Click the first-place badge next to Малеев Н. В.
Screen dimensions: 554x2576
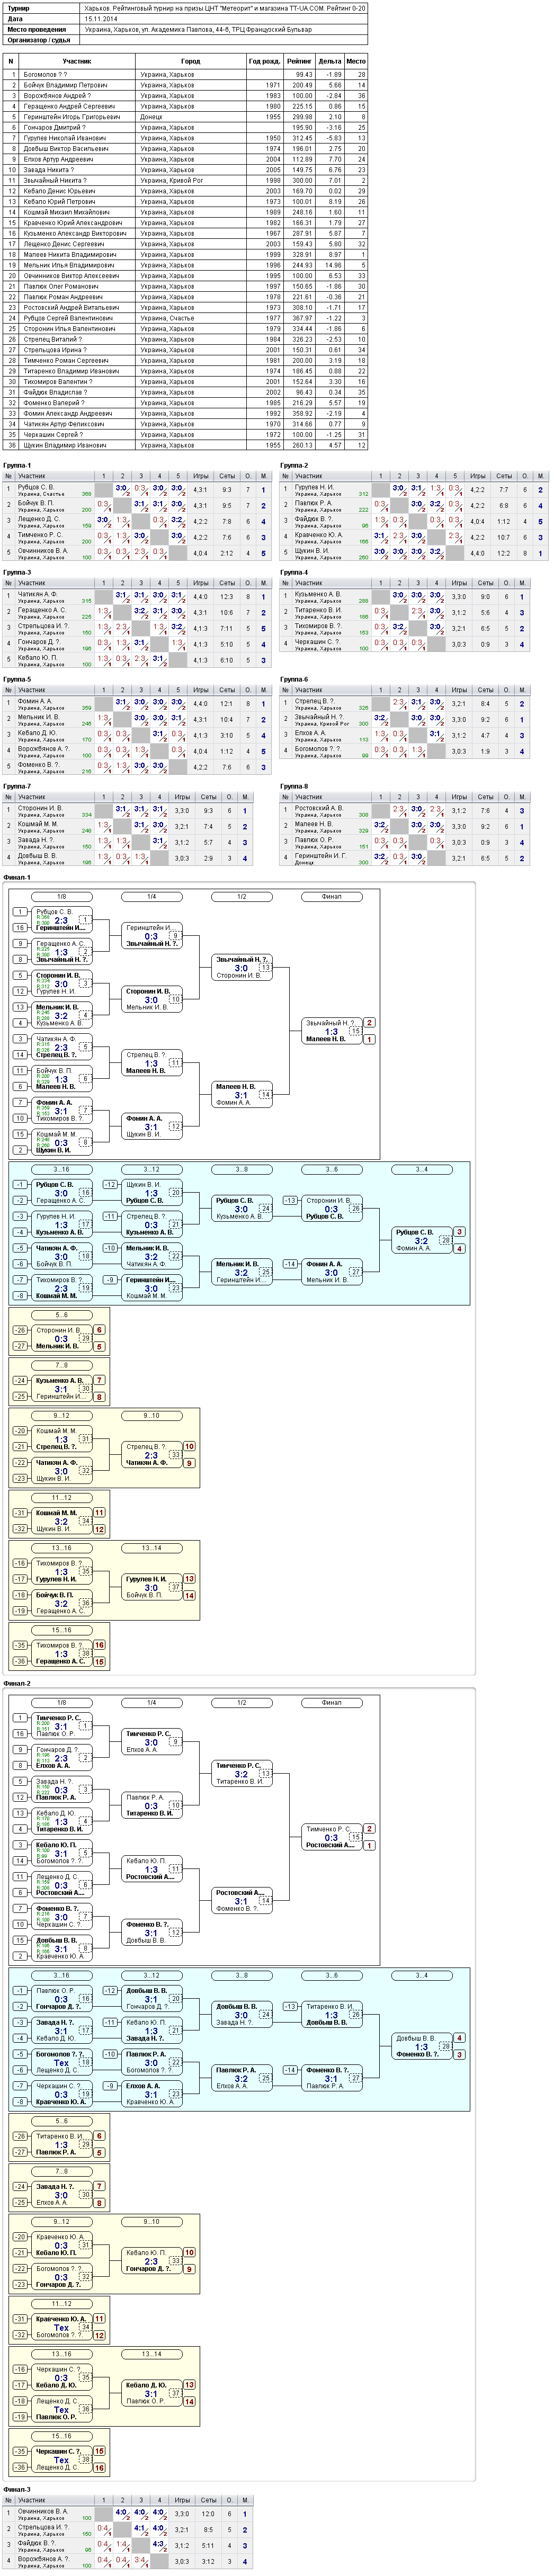(369, 1039)
